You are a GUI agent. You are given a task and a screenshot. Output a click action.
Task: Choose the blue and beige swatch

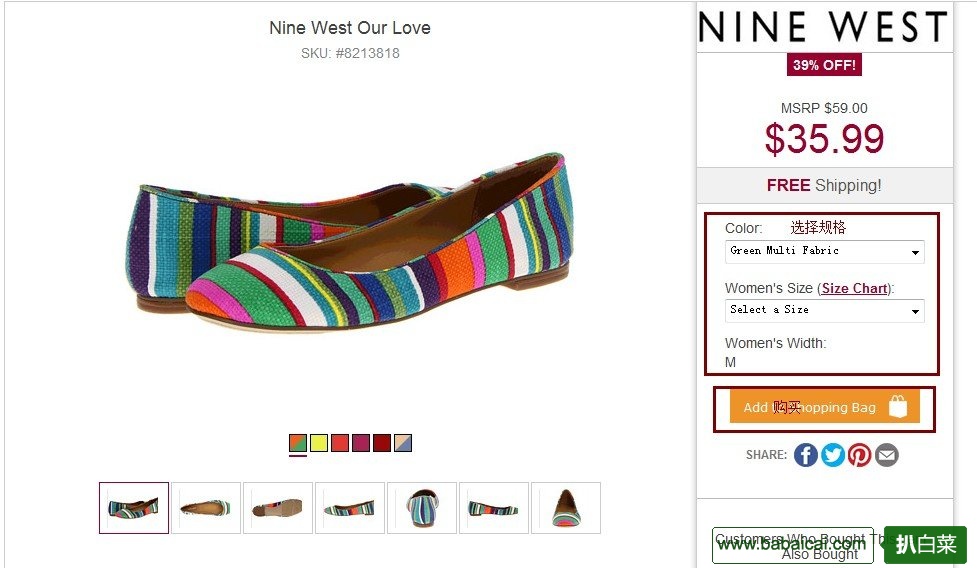tap(403, 443)
